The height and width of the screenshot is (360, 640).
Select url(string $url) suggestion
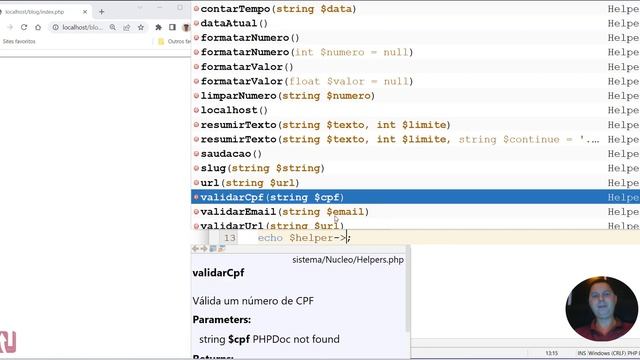point(416,183)
